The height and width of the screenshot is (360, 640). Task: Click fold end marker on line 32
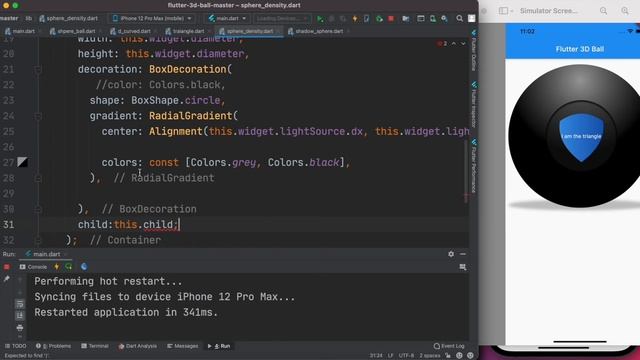click(x=38, y=240)
